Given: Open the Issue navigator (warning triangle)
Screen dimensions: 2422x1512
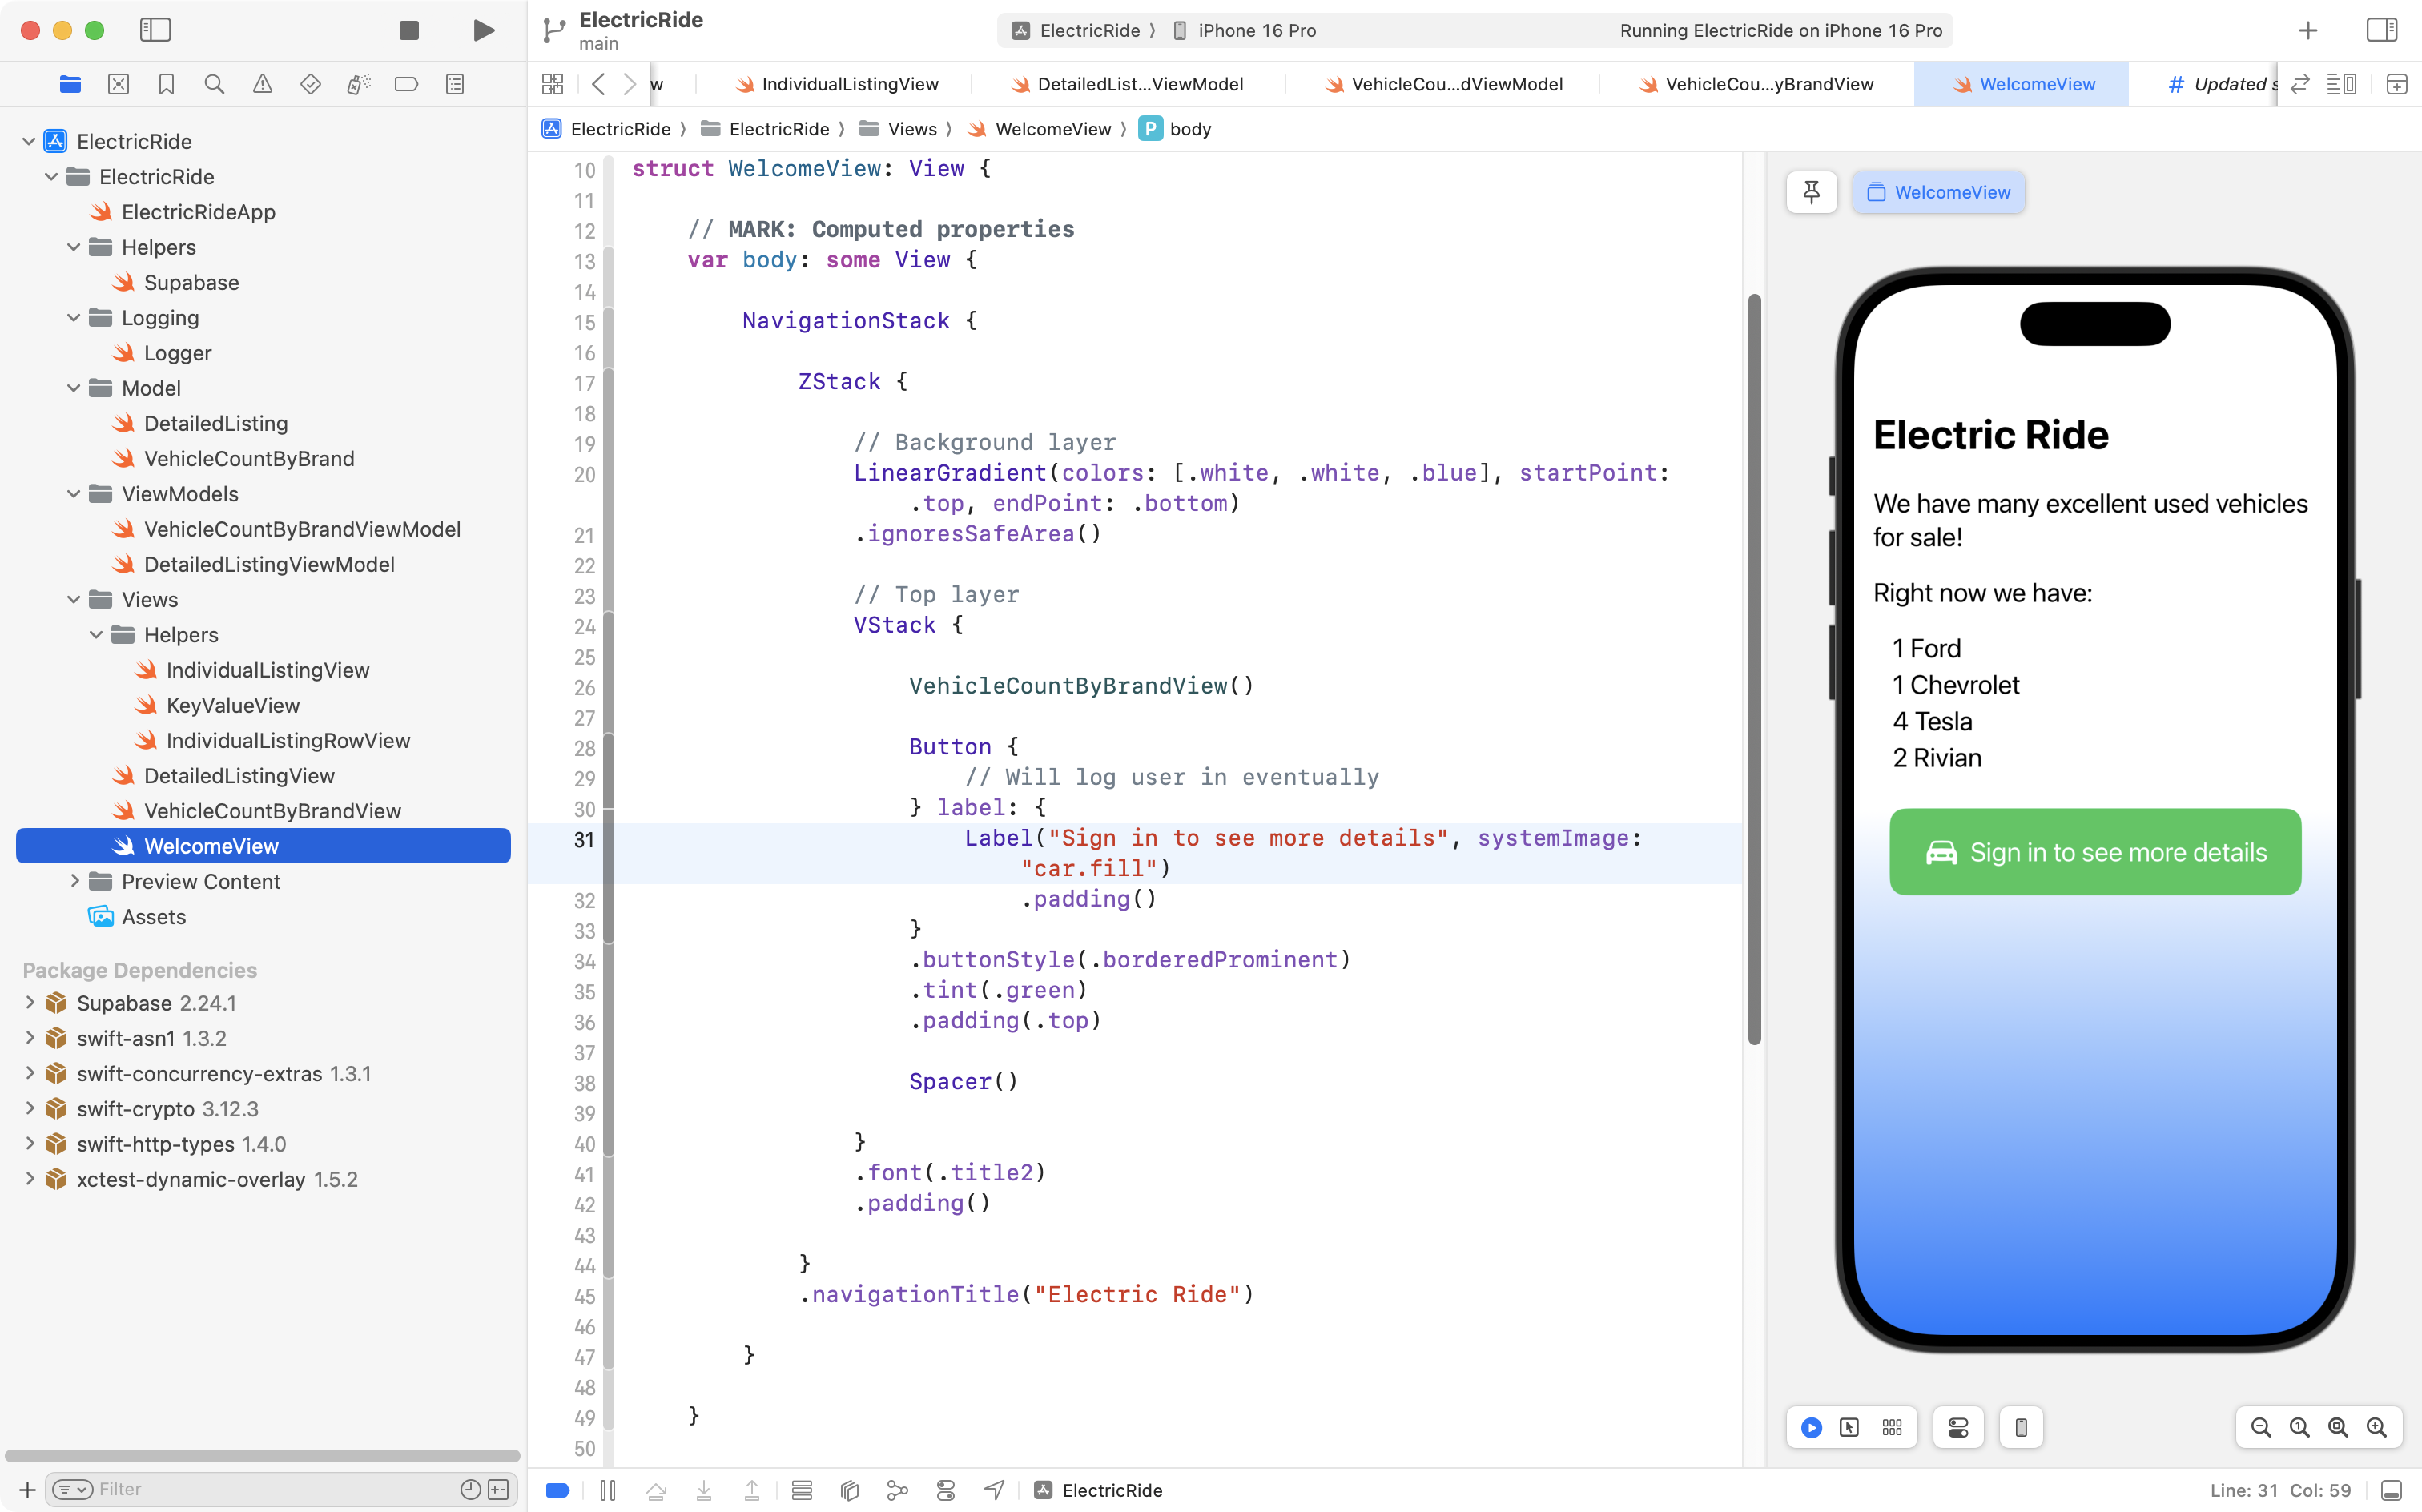Looking at the screenshot, I should pyautogui.click(x=262, y=84).
